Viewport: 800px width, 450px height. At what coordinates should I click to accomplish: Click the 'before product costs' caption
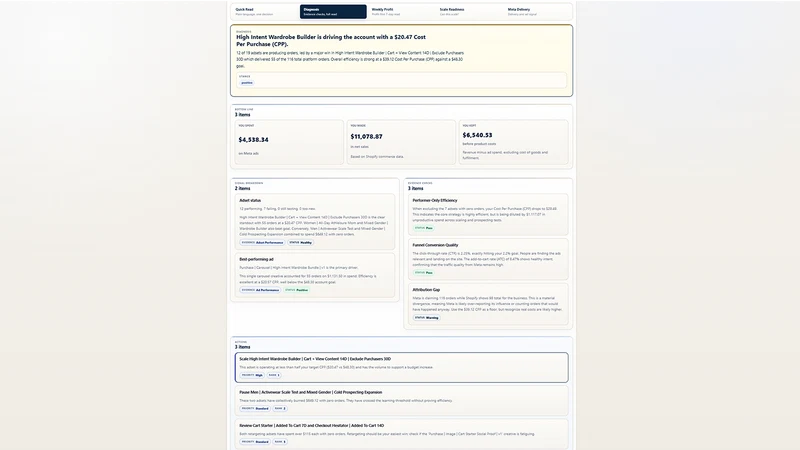point(479,144)
